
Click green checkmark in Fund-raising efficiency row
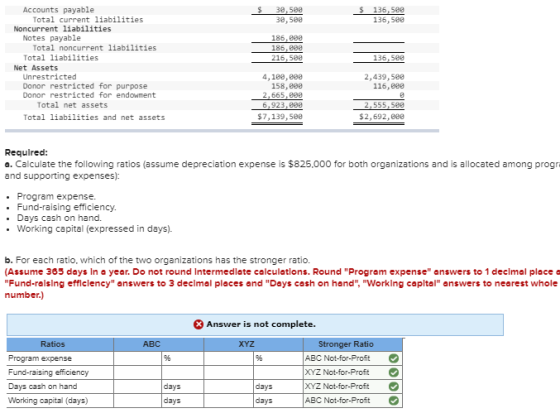pyautogui.click(x=394, y=372)
